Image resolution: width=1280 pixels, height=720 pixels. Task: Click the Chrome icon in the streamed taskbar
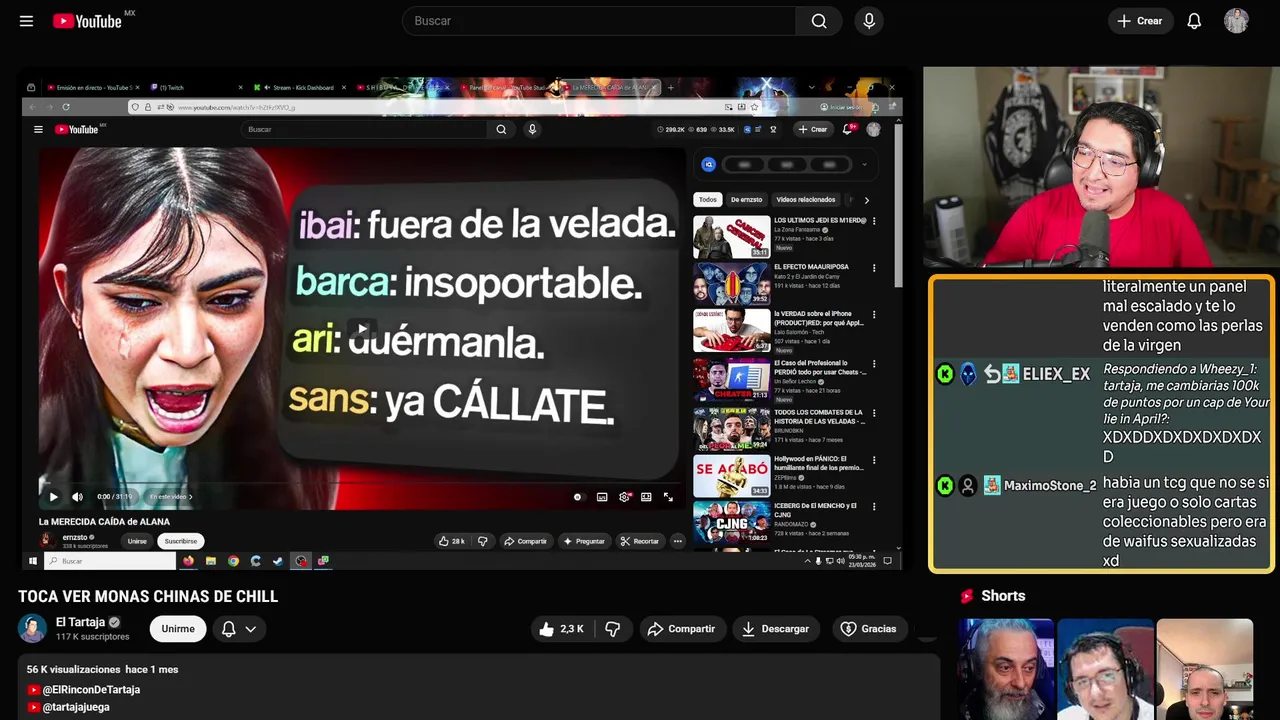233,561
